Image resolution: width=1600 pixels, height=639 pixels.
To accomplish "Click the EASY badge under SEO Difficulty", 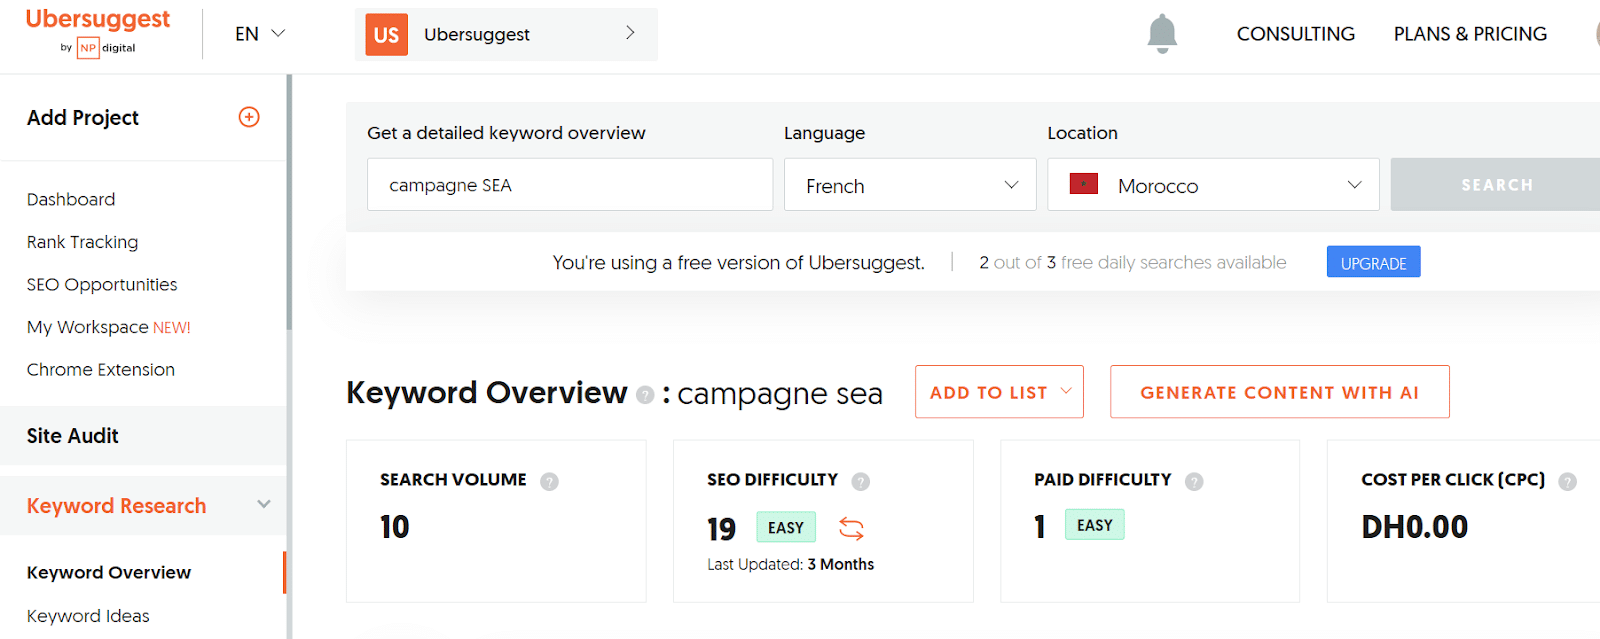I will [786, 528].
